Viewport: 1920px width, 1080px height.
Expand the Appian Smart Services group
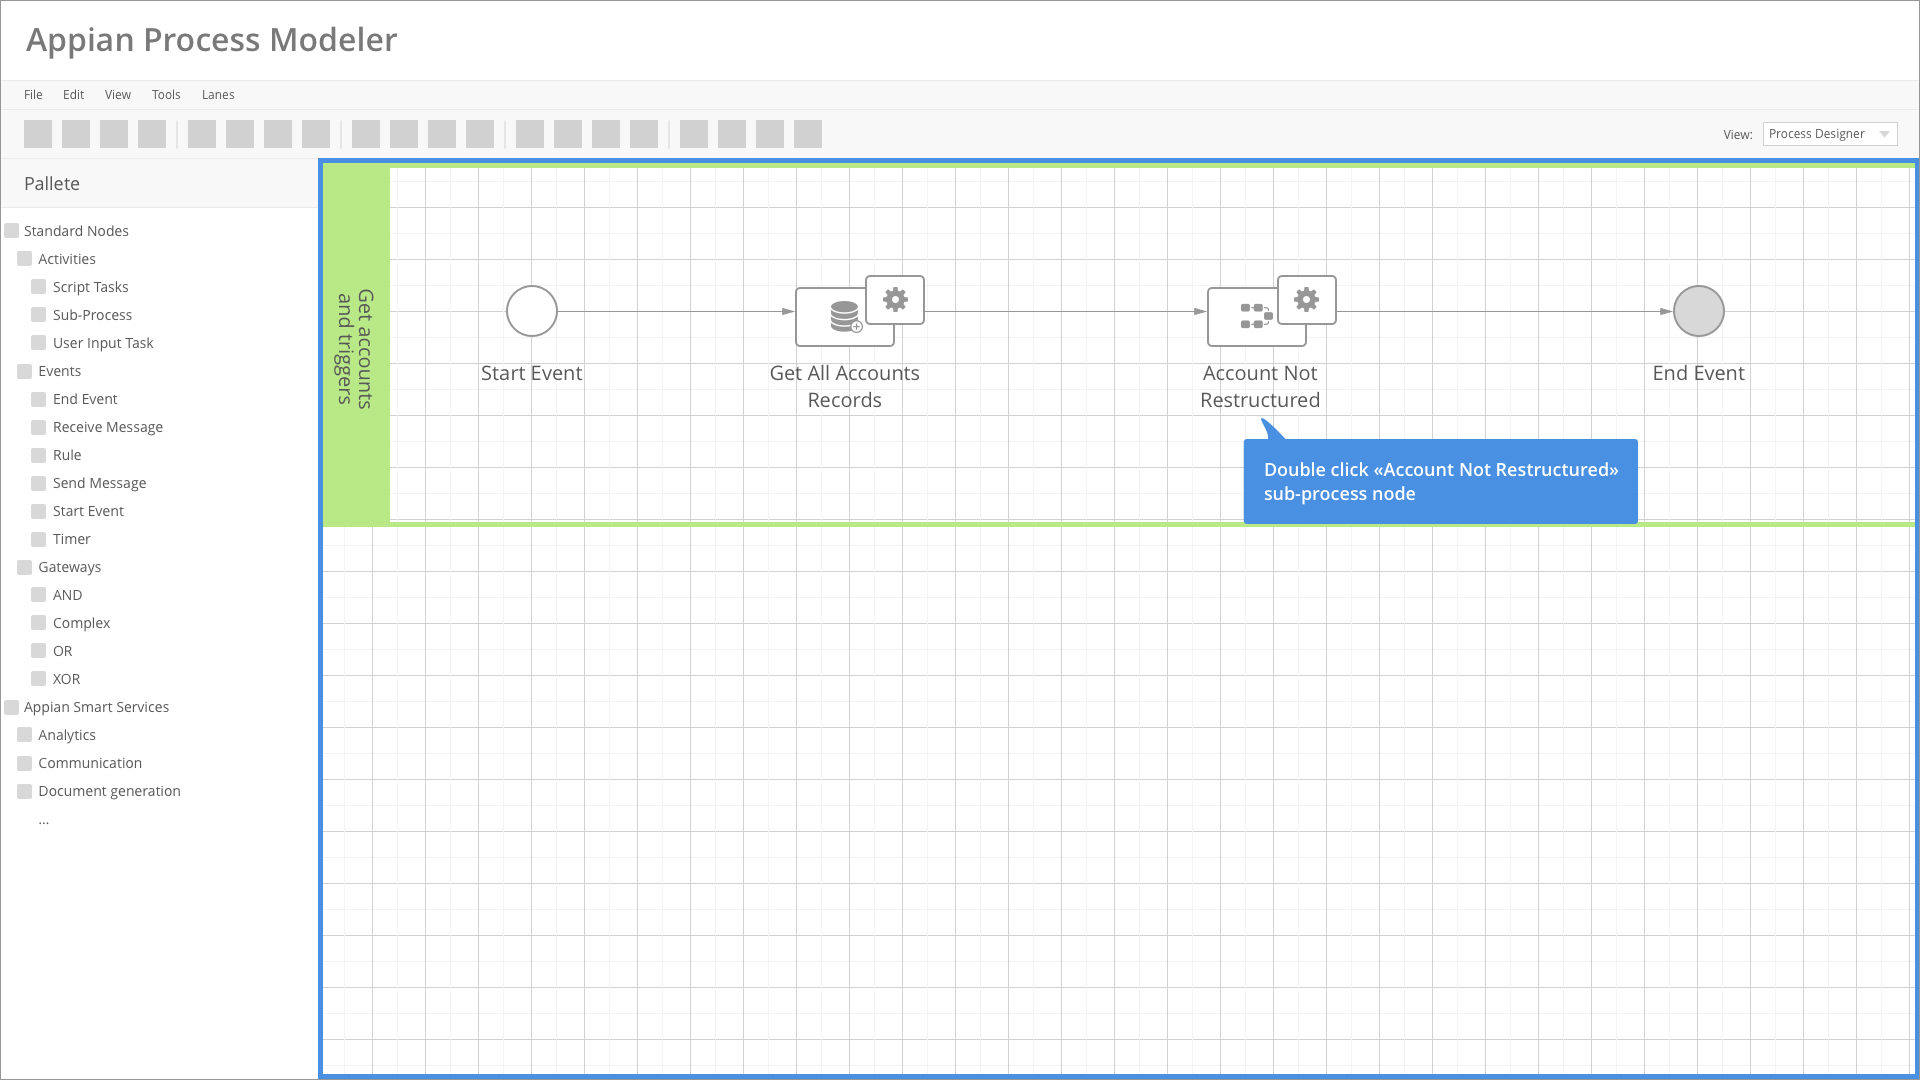point(12,707)
